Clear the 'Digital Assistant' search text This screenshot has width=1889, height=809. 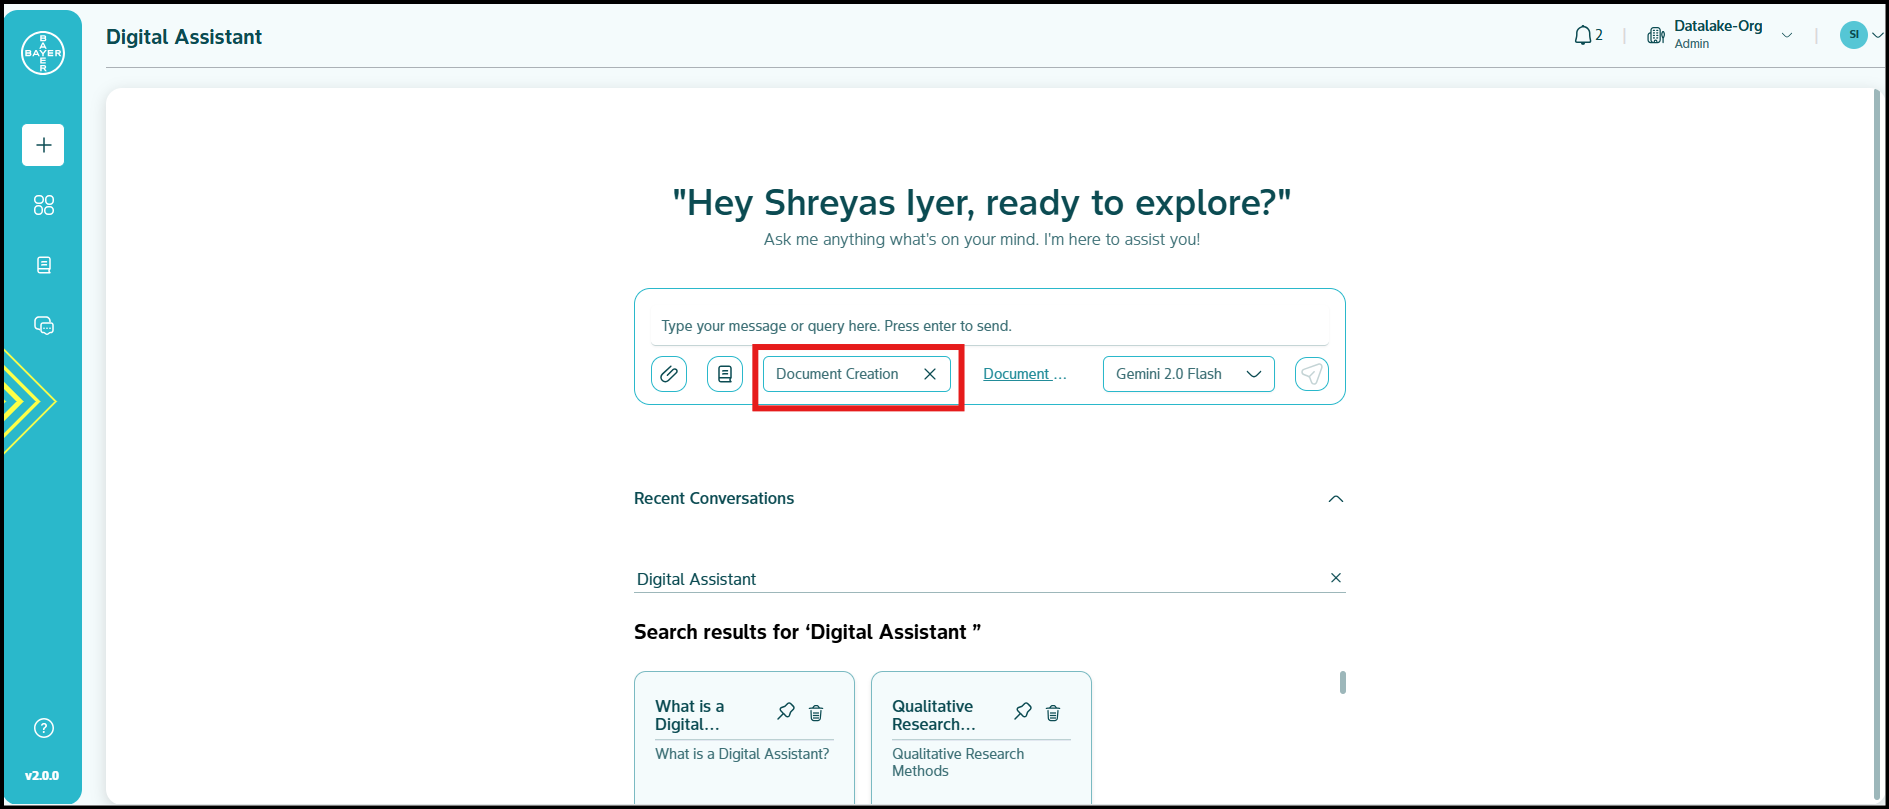tap(1335, 578)
